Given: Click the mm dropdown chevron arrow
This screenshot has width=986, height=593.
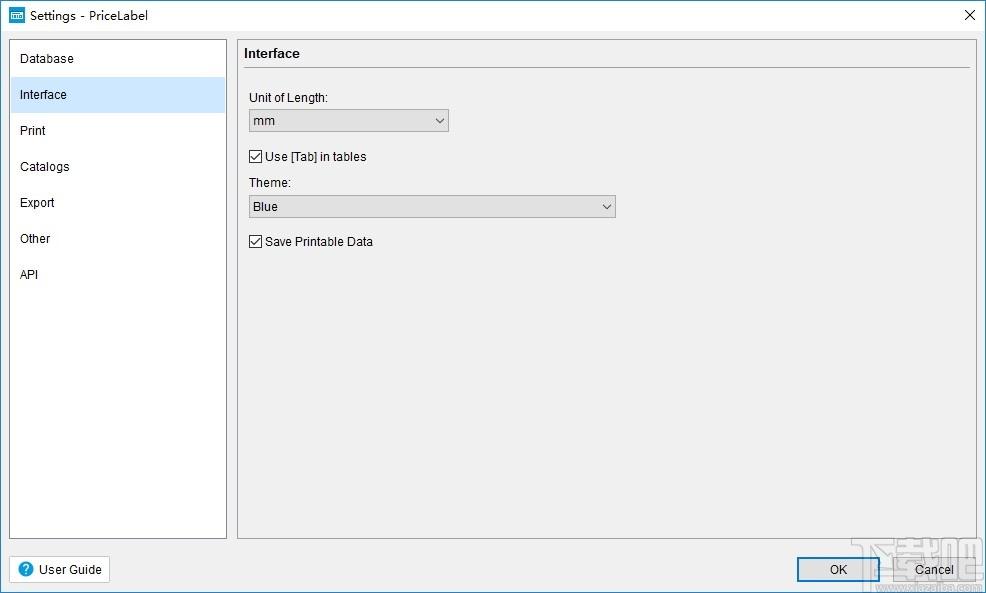Looking at the screenshot, I should (440, 121).
